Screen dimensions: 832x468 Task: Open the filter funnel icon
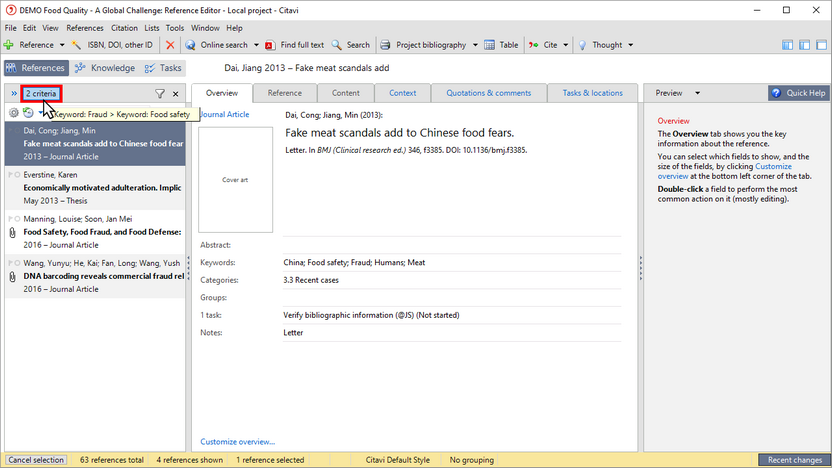click(160, 94)
